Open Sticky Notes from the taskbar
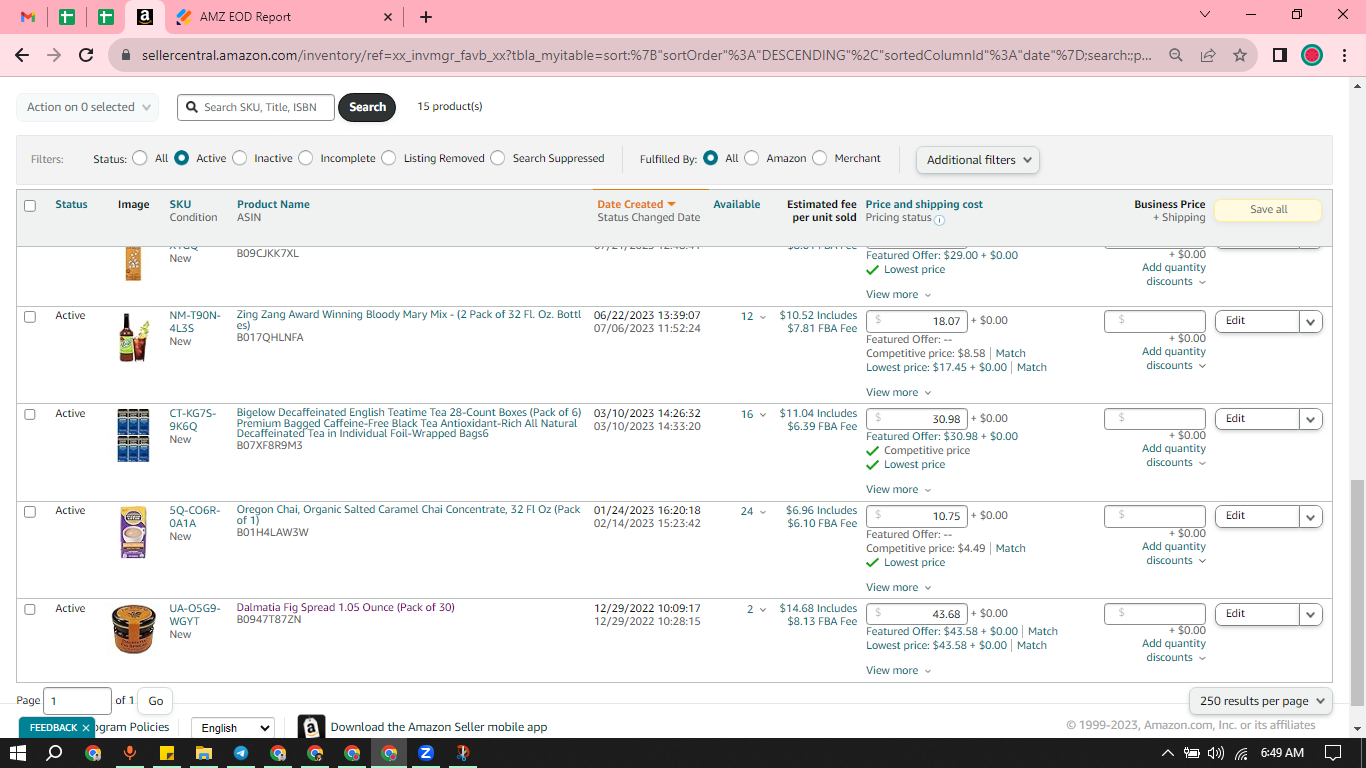Screen dimensions: 1366x768 (167, 753)
